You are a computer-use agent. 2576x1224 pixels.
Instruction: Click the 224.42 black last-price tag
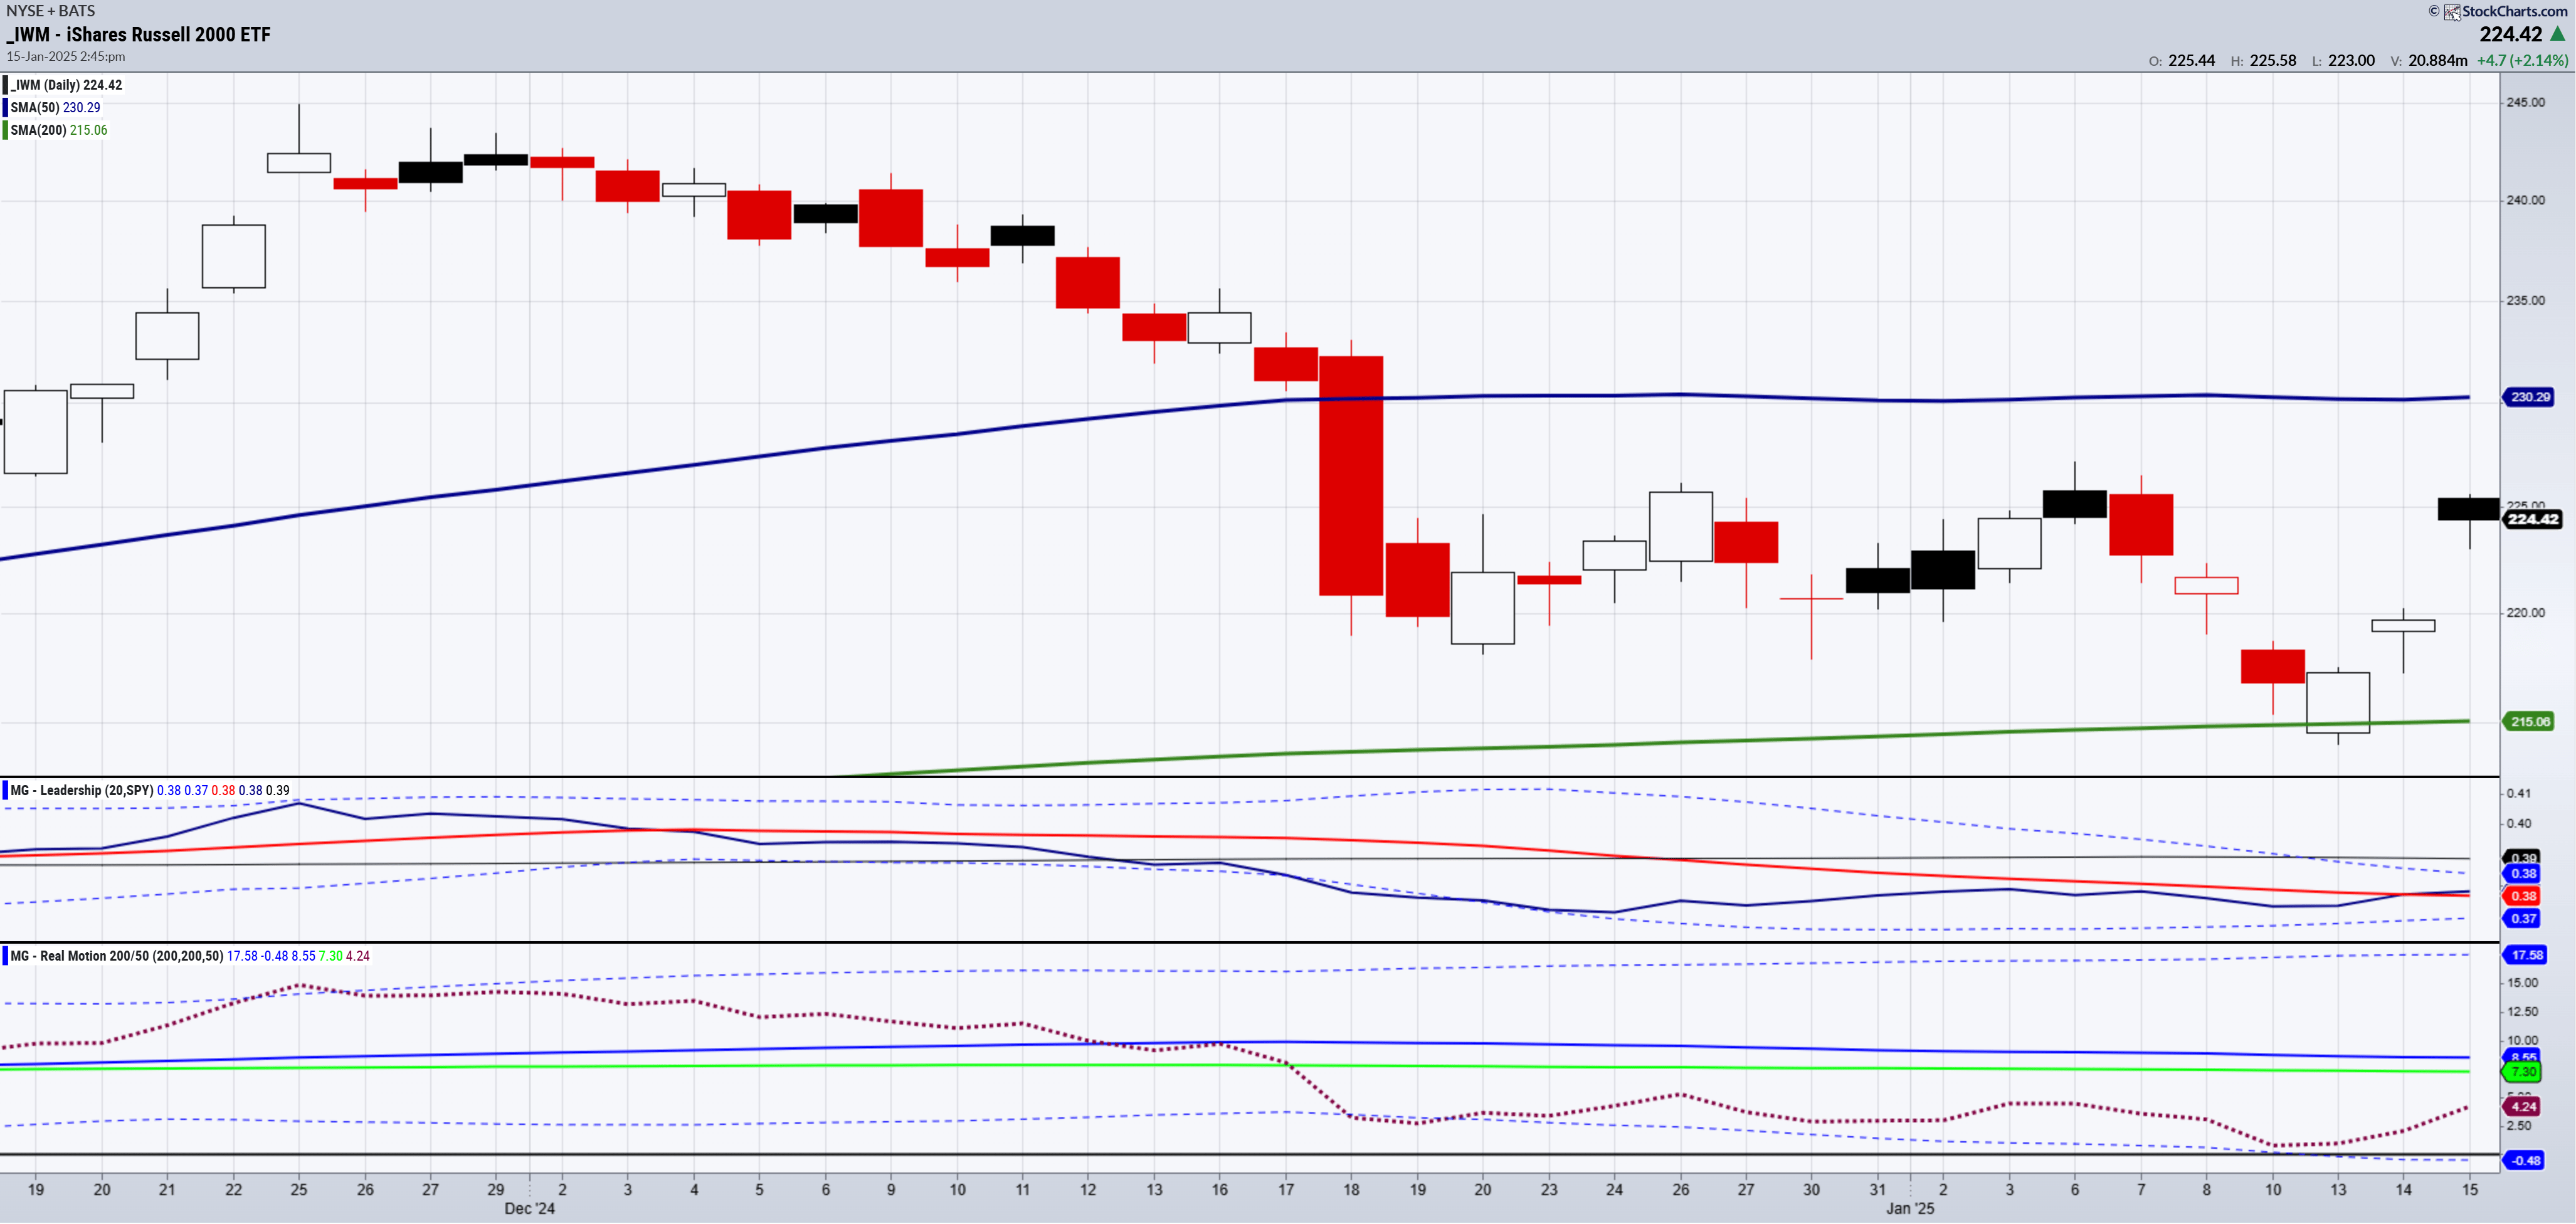click(x=2533, y=518)
